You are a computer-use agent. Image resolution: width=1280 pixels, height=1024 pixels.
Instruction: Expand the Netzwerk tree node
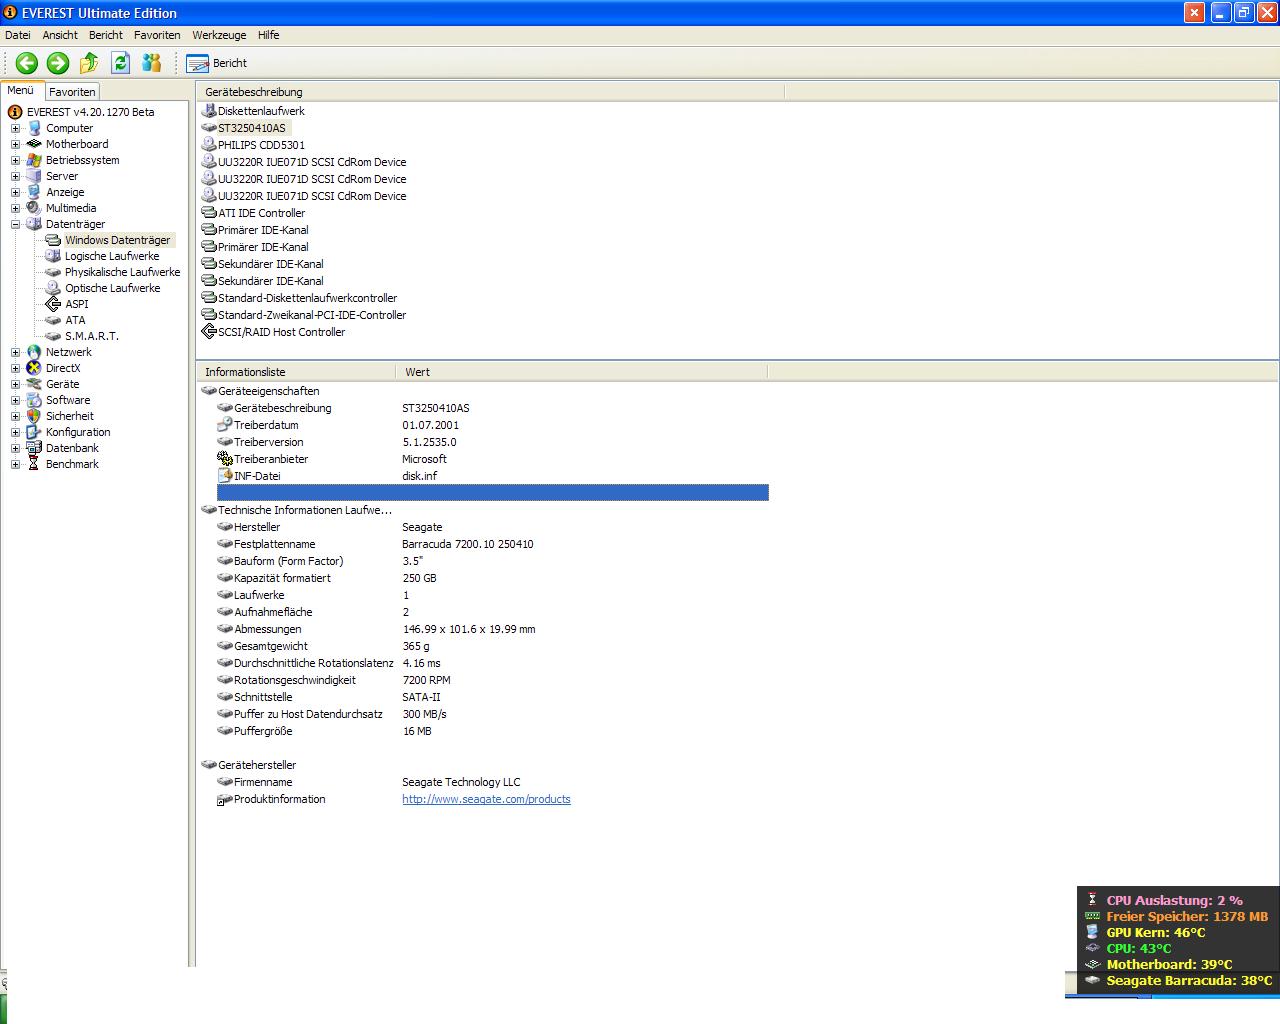click(x=15, y=352)
